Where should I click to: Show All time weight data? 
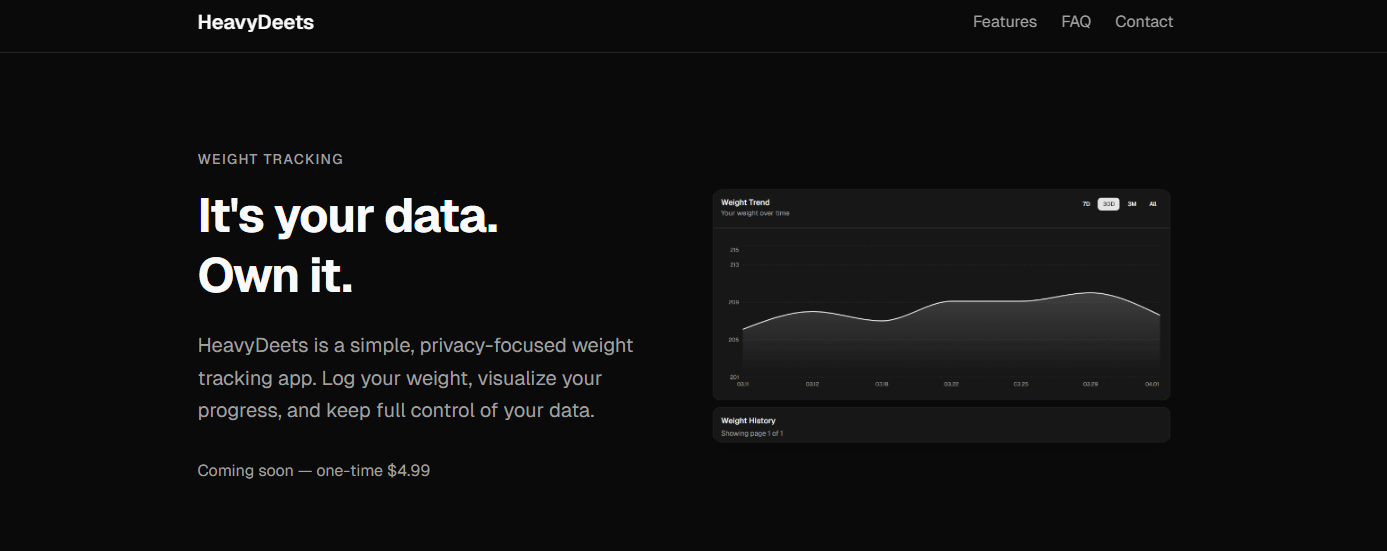pyautogui.click(x=1153, y=204)
